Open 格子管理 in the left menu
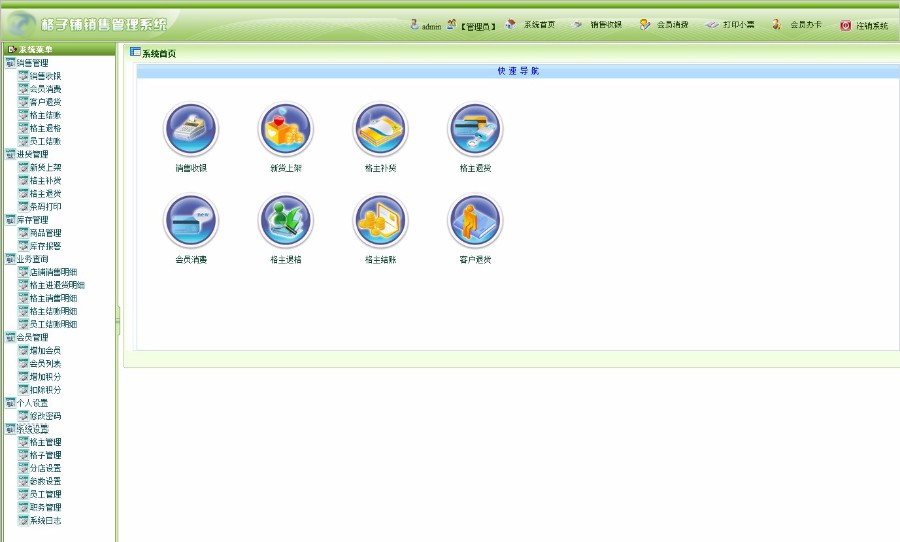The image size is (900, 542). [45, 455]
